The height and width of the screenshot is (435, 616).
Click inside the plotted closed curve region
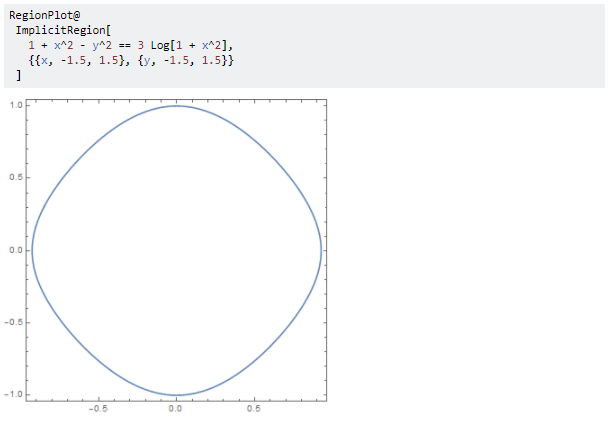(176, 250)
